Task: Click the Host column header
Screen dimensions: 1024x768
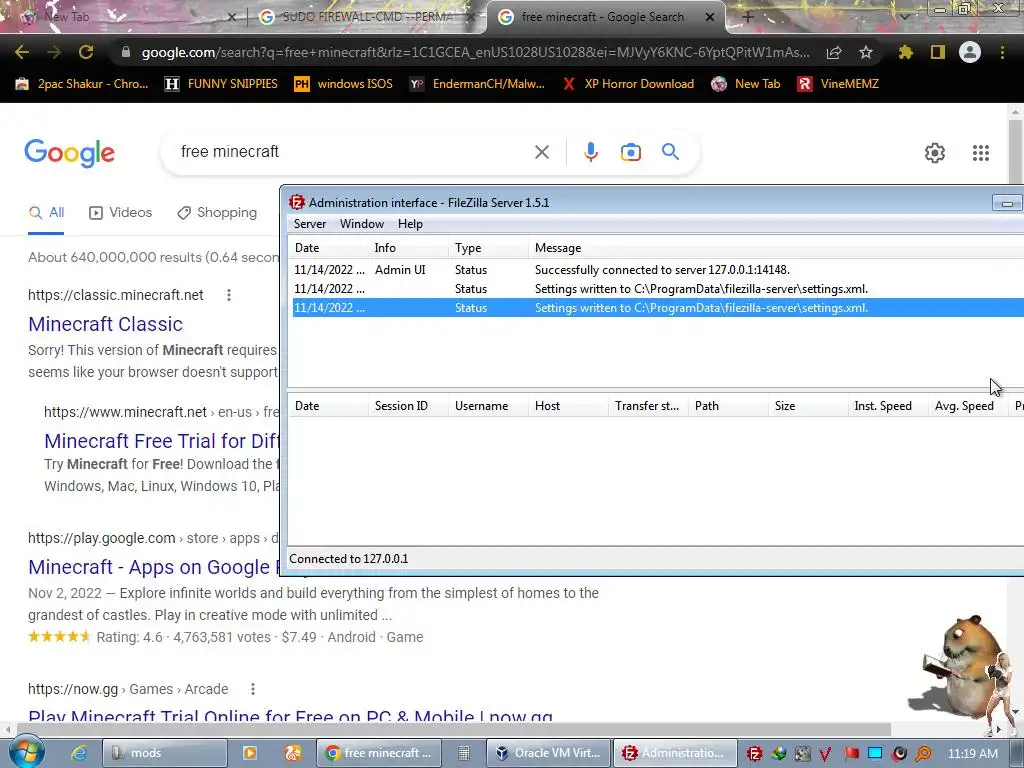Action: pos(568,406)
